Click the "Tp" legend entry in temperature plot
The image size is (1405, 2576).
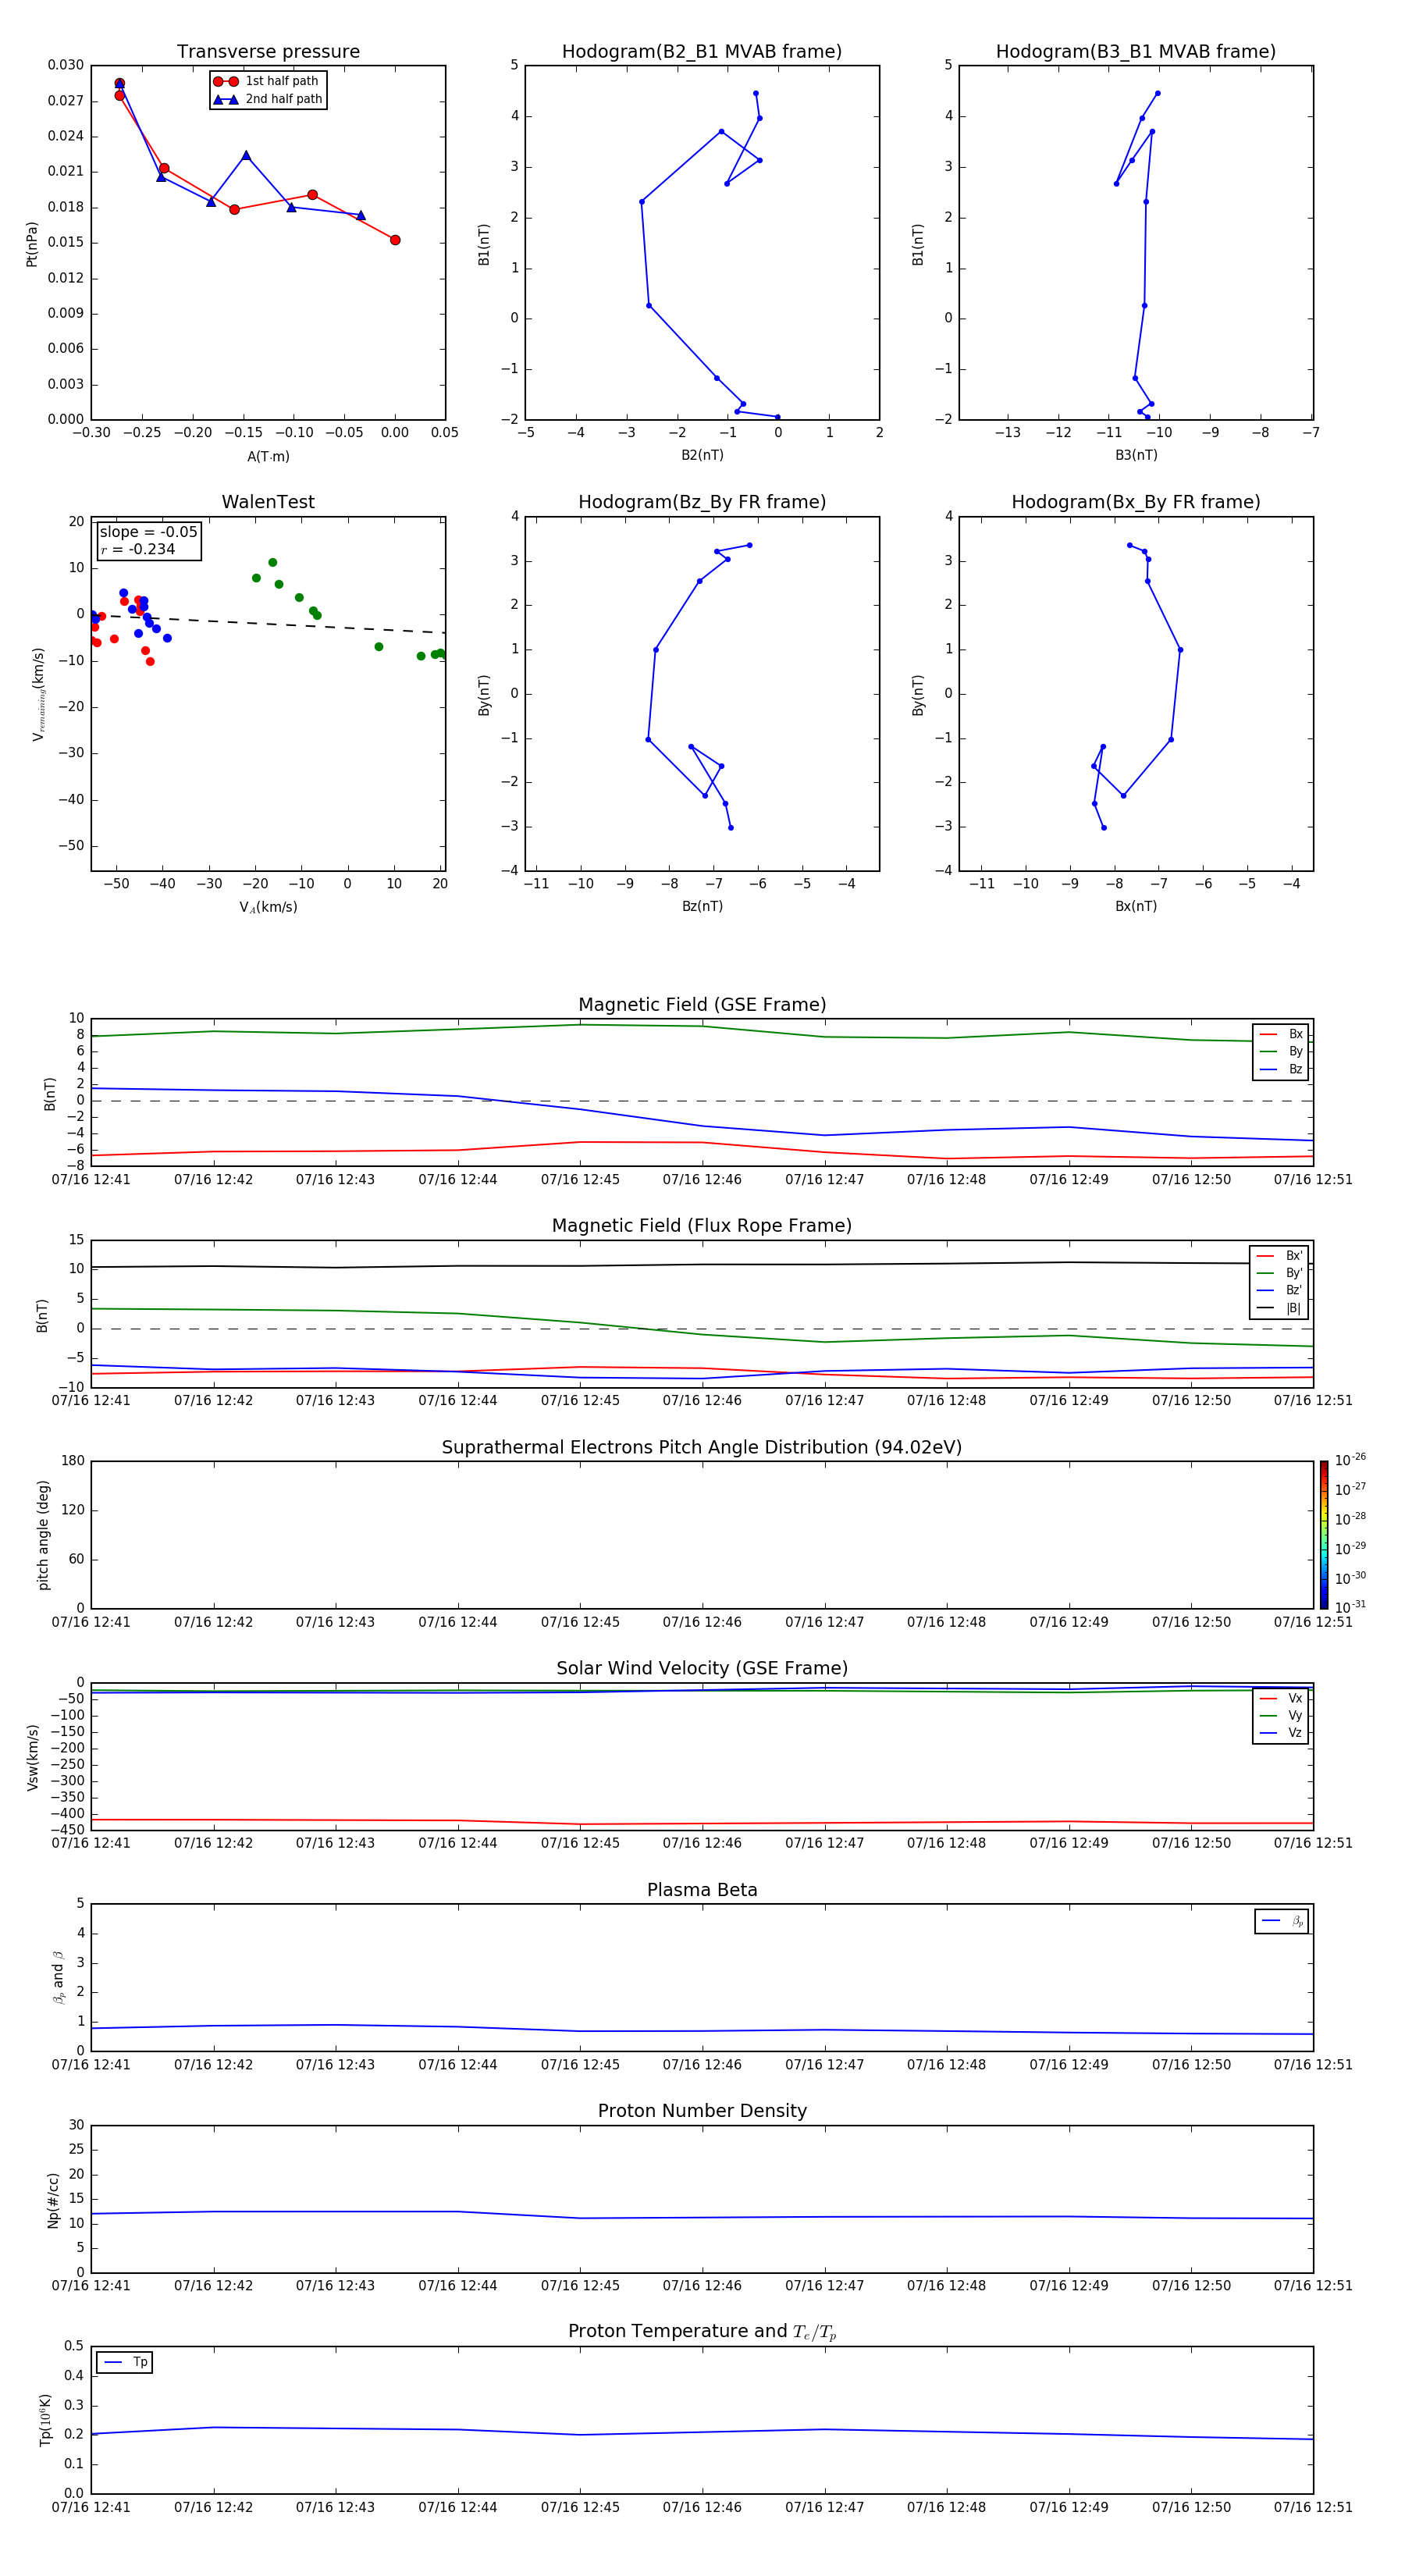[125, 2362]
